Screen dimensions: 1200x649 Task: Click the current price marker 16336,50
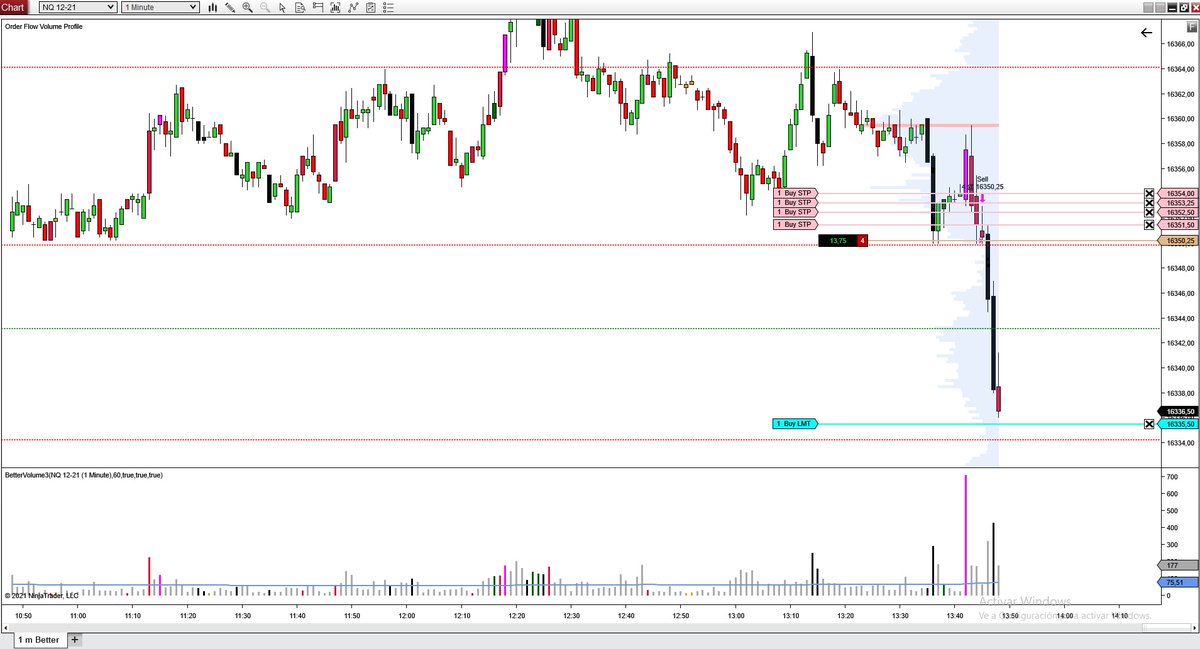click(1176, 411)
